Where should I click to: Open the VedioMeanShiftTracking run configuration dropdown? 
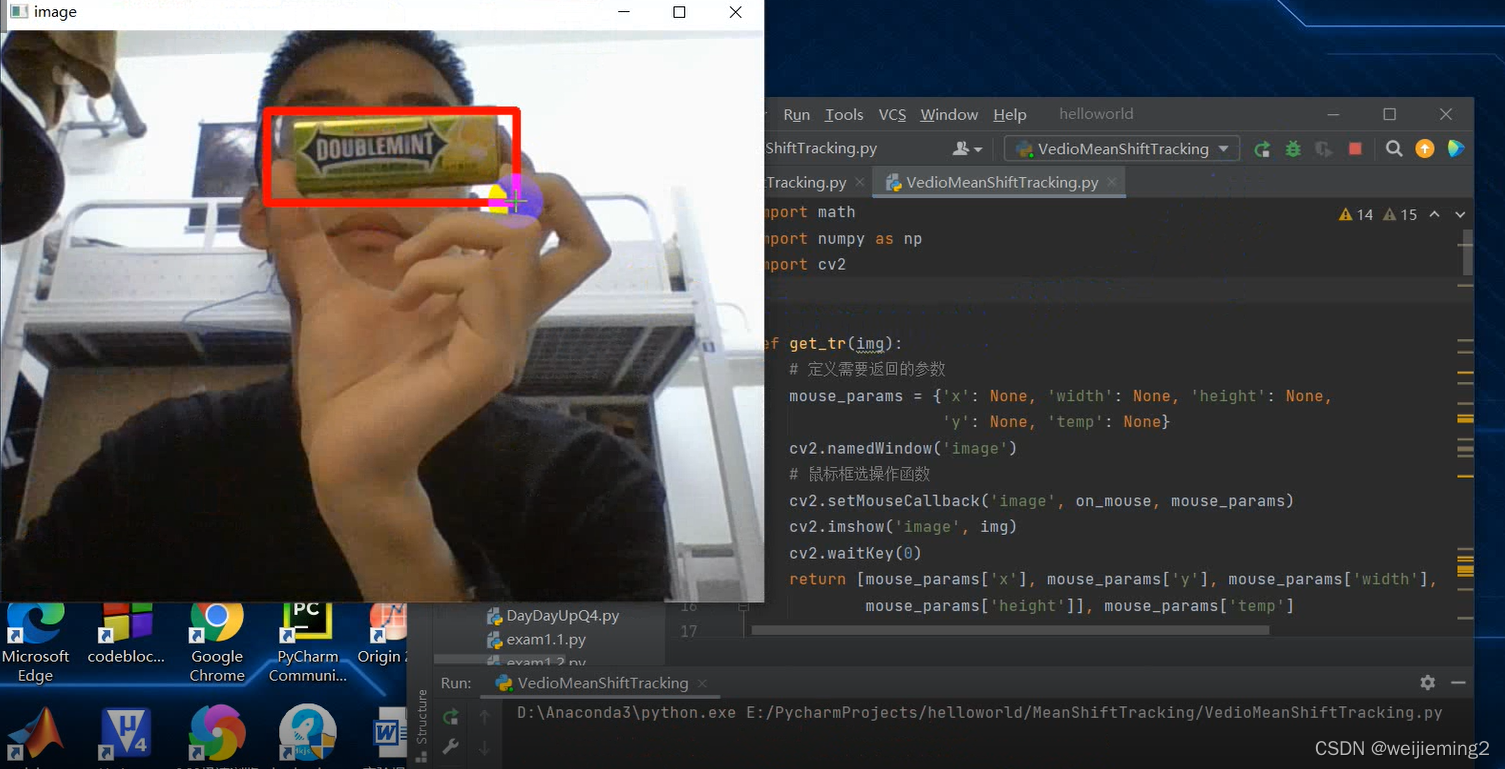(x=1122, y=149)
